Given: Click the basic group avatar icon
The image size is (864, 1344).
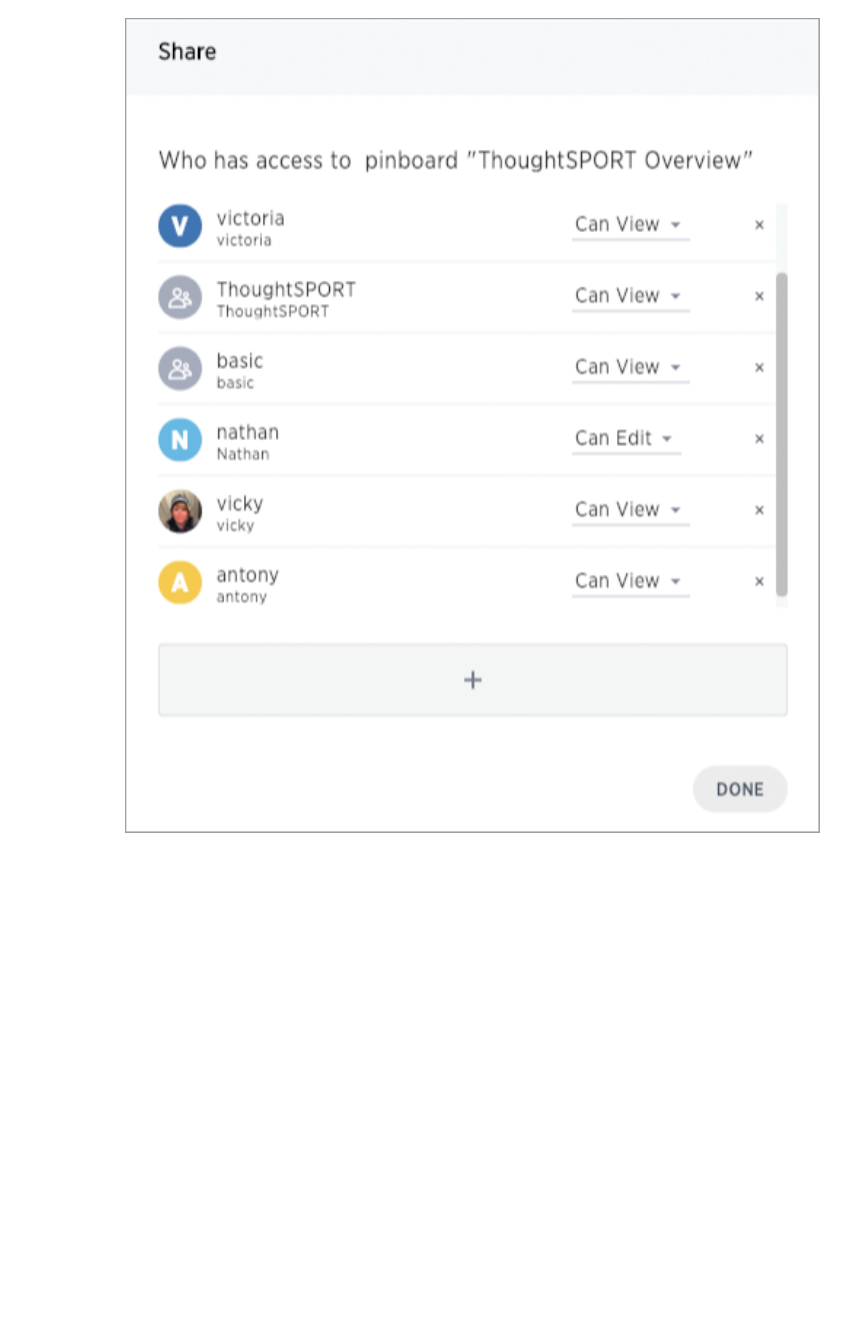Looking at the screenshot, I should click(x=180, y=369).
